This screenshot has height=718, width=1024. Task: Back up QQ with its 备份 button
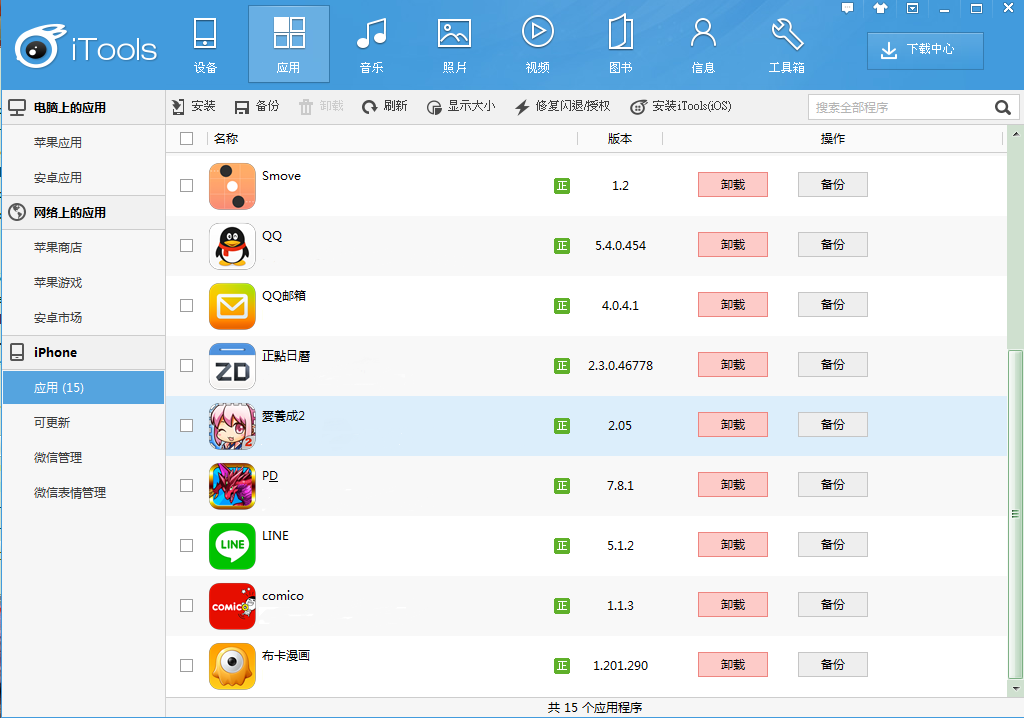tap(833, 245)
